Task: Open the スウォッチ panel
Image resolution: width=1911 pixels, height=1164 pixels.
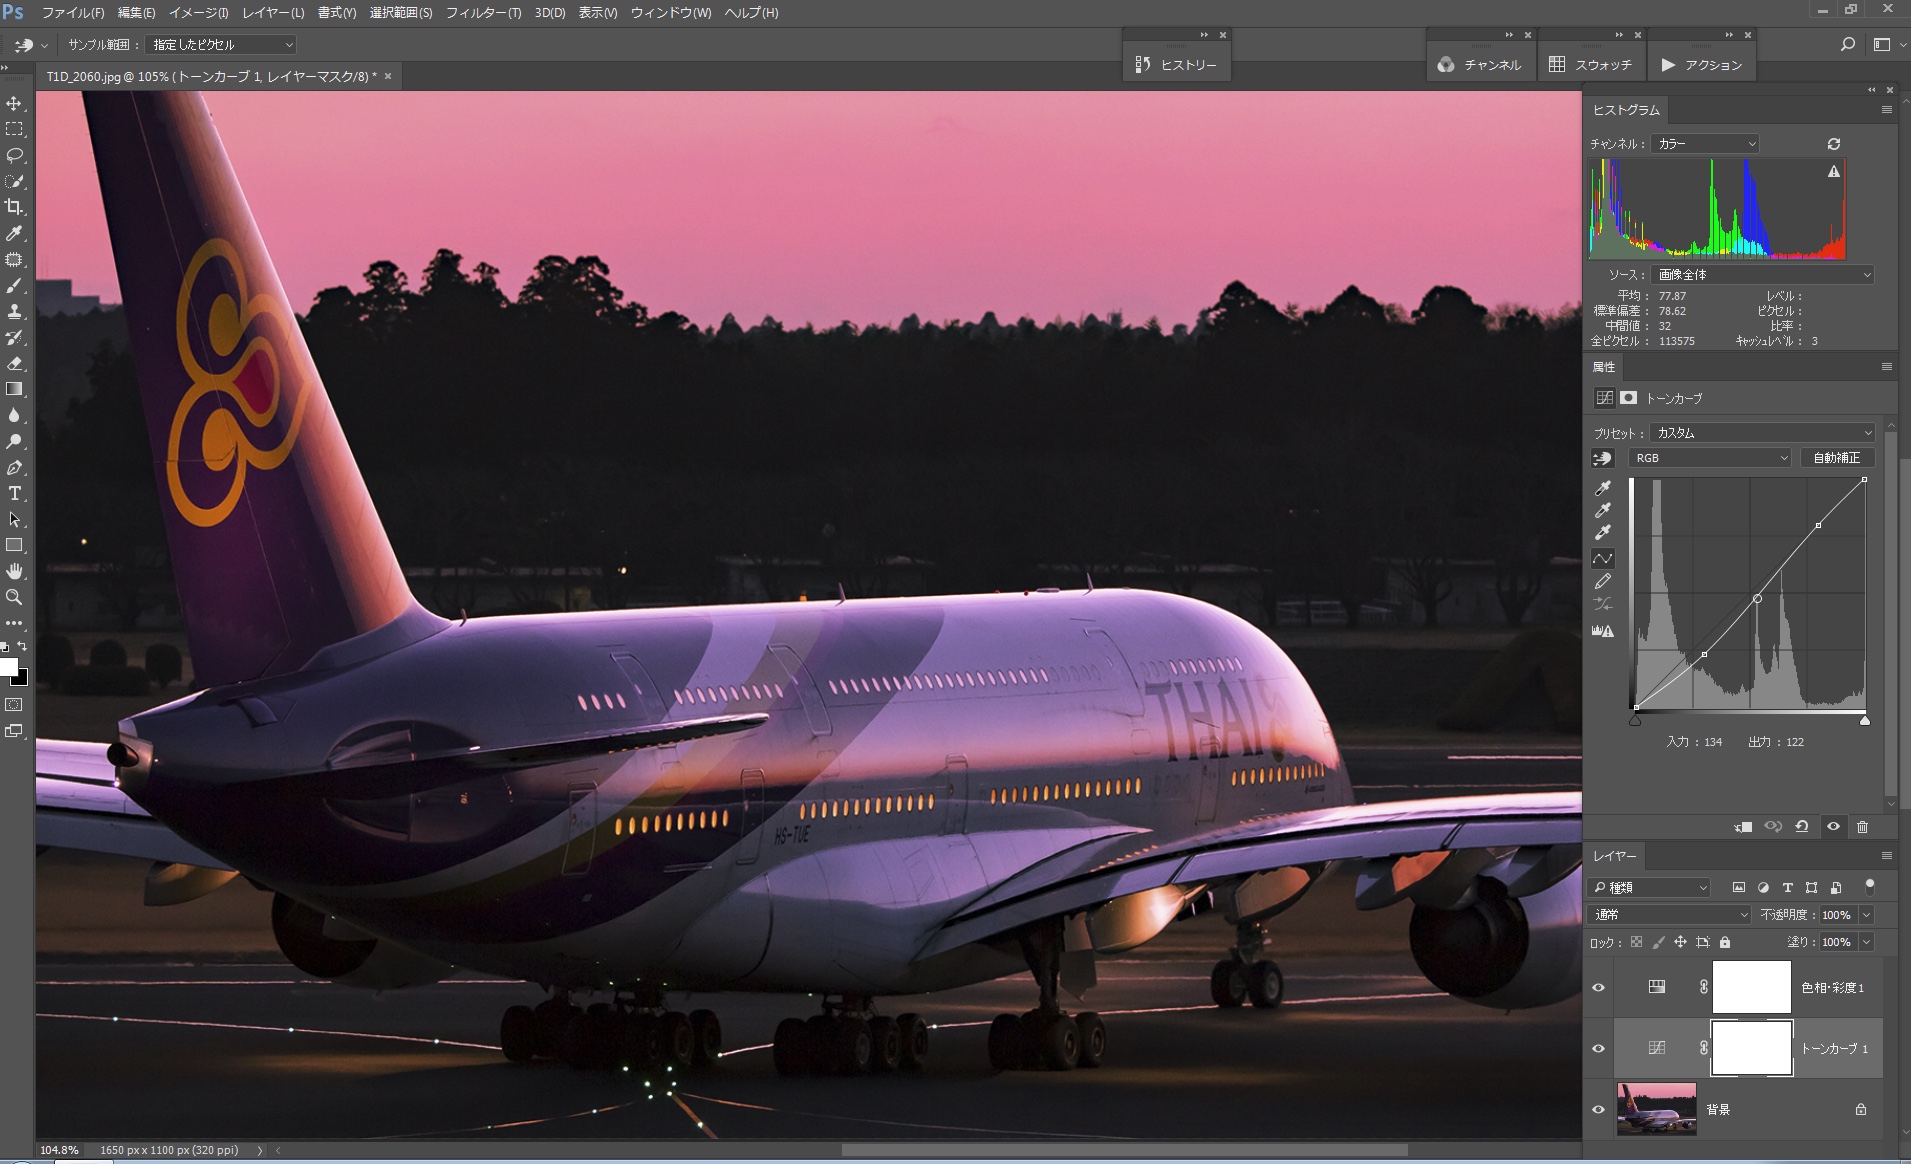Action: click(1590, 64)
